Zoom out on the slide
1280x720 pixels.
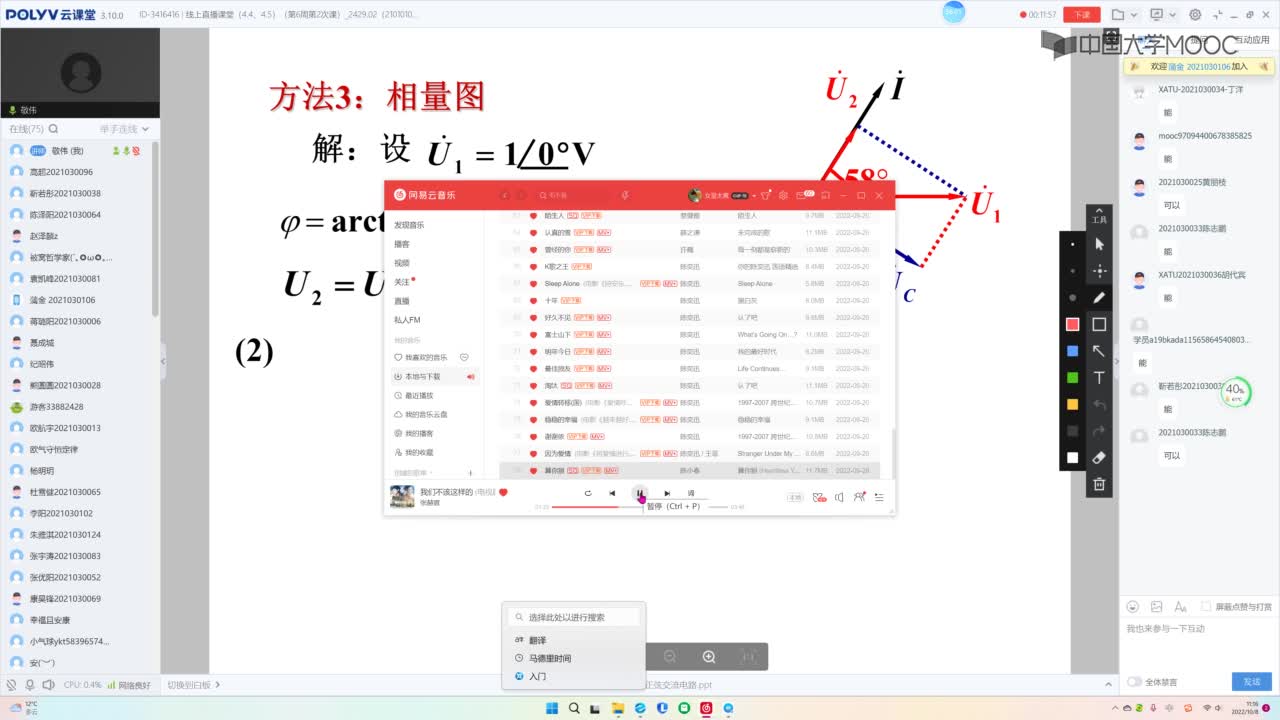click(670, 656)
